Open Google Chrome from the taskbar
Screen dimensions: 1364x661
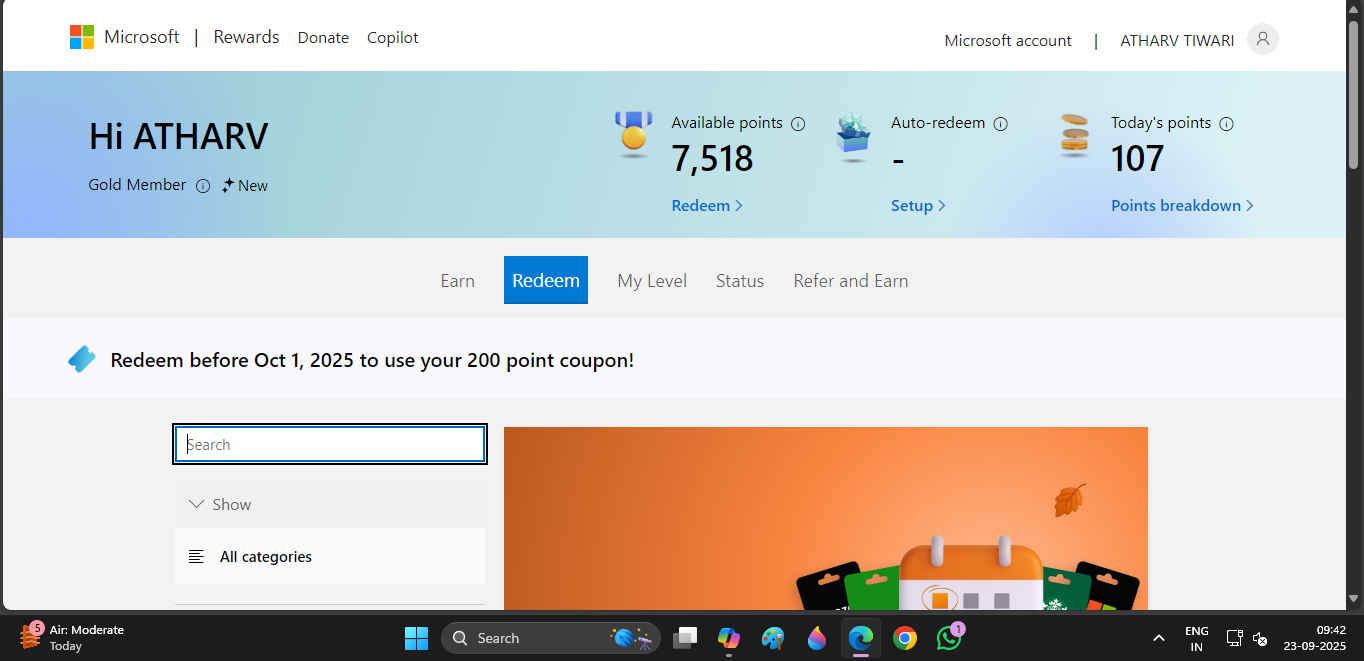tap(905, 638)
